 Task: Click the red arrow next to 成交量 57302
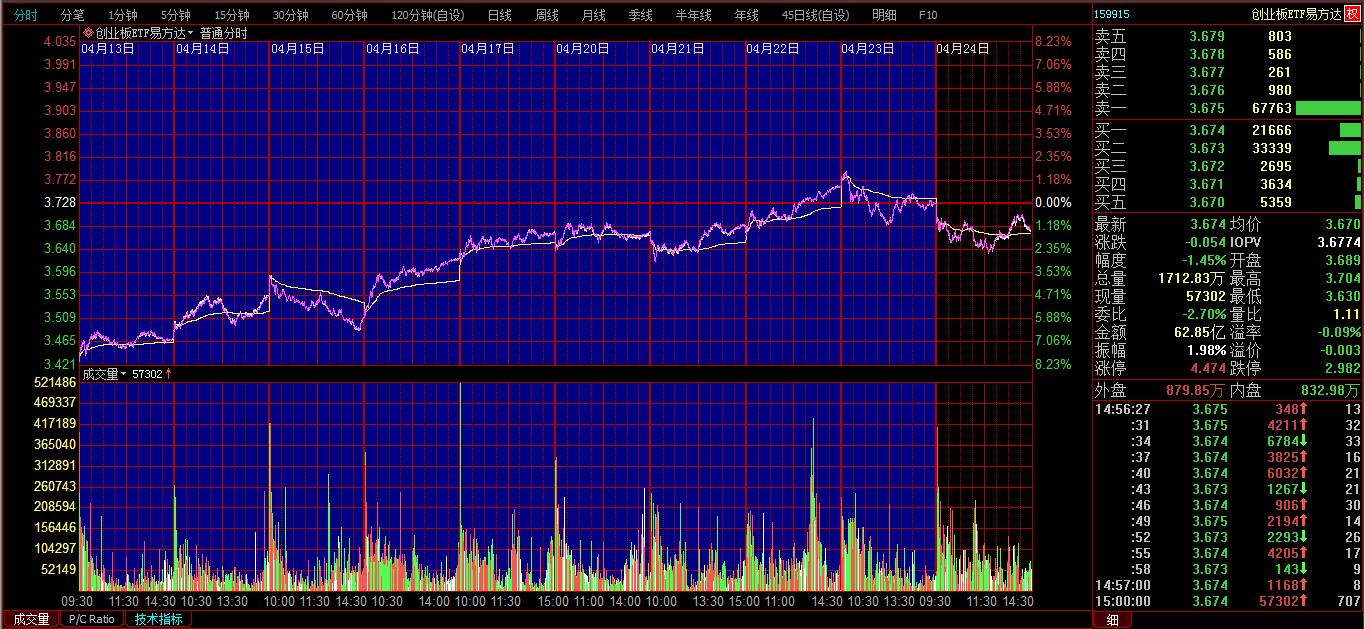tap(168, 374)
